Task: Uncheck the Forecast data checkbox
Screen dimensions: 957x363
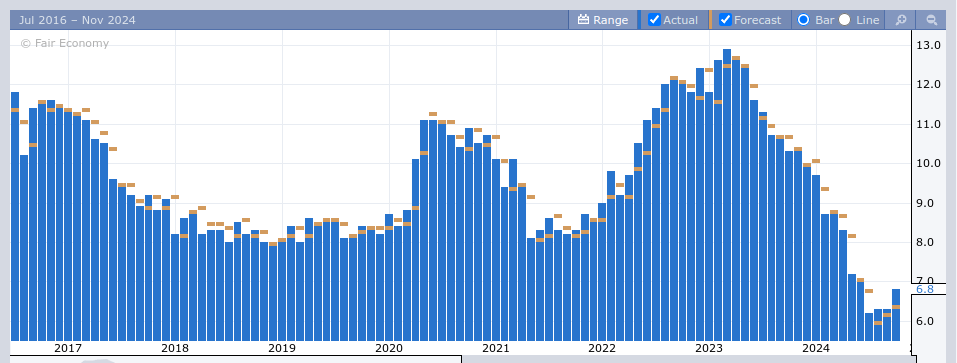Action: [725, 20]
